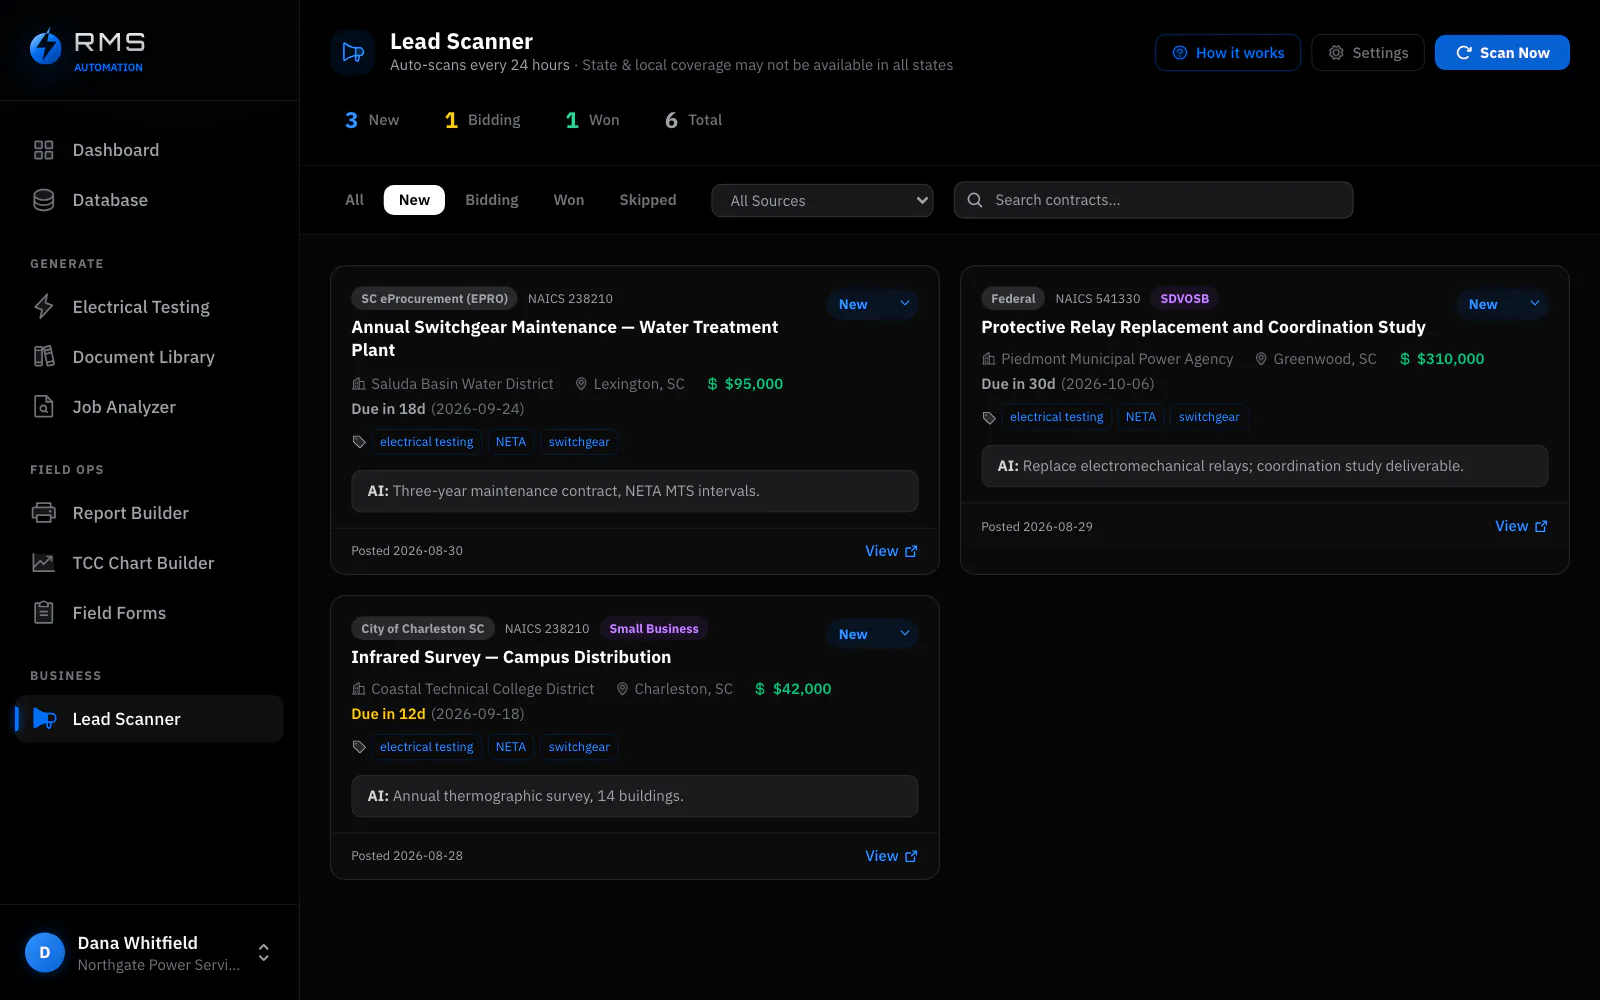
Task: Switch to the Won filter tab
Action: point(569,200)
